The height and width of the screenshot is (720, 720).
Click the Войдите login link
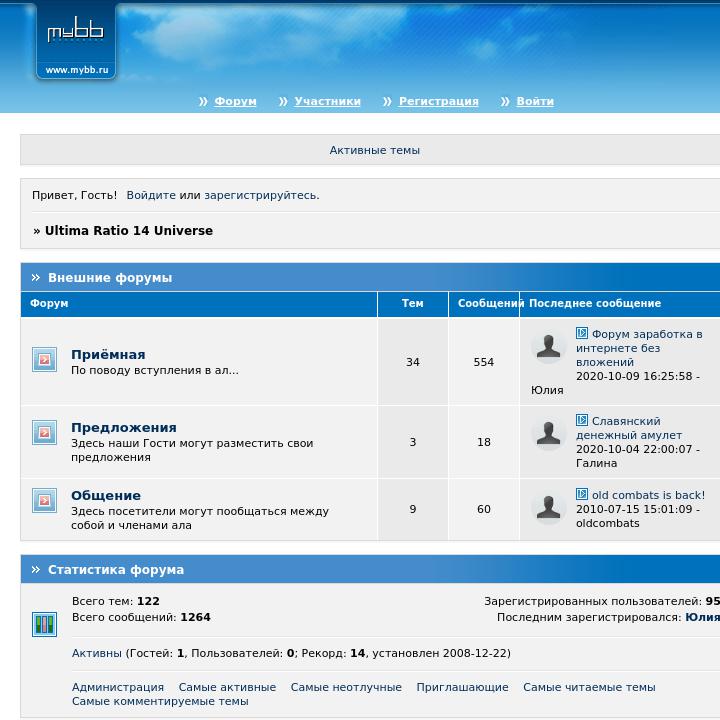coord(151,195)
